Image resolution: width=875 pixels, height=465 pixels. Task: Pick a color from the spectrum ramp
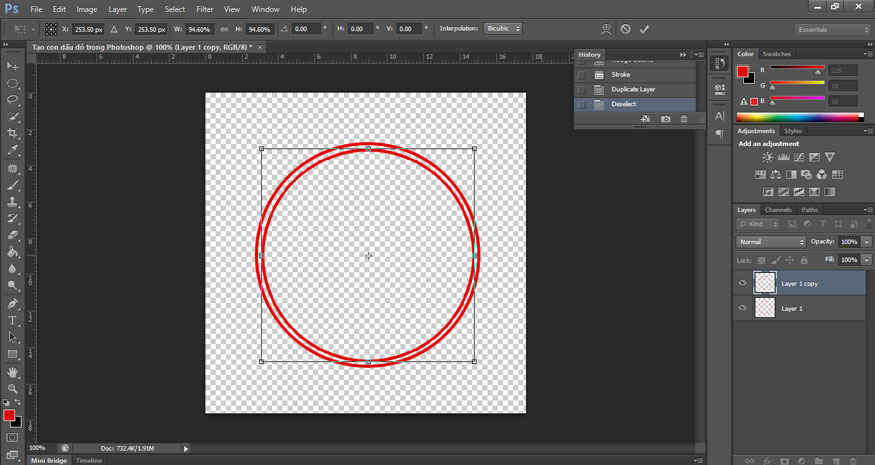coord(800,117)
